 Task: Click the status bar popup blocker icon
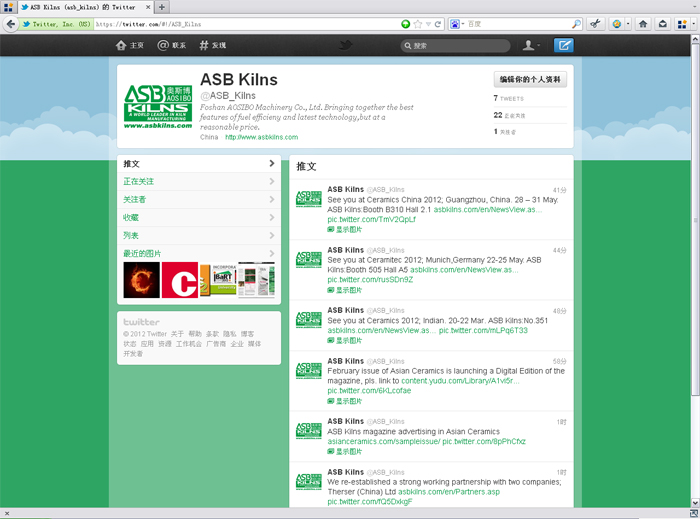pyautogui.click(x=694, y=513)
